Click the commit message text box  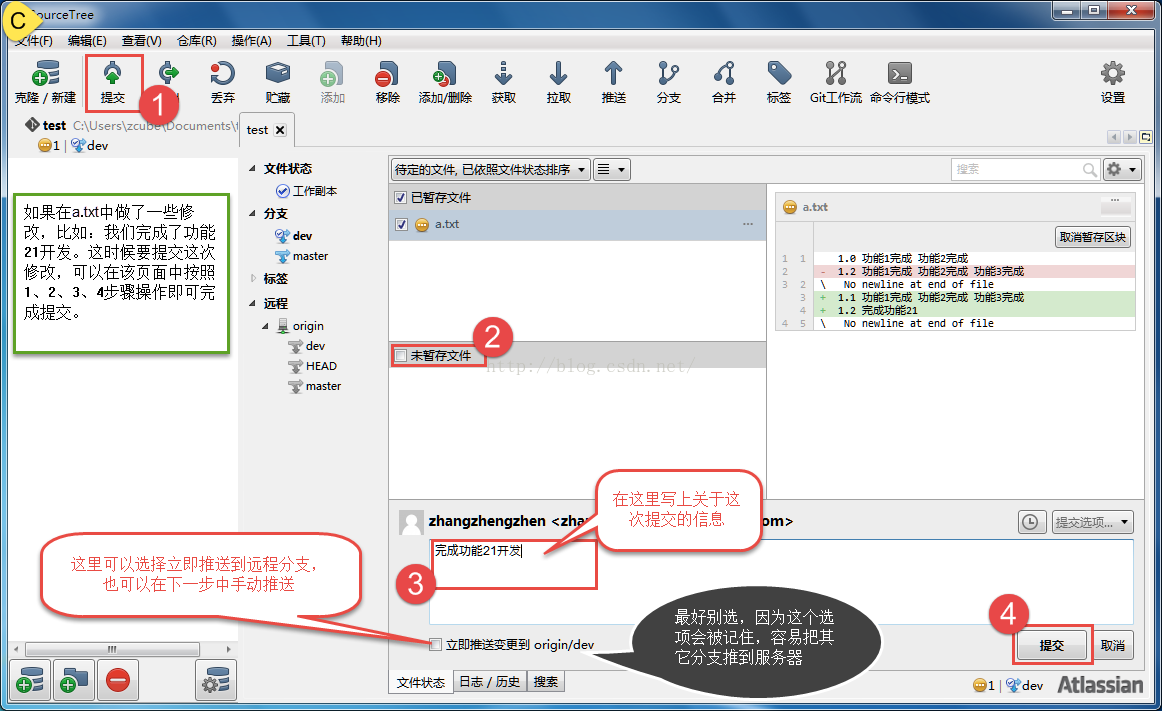point(781,582)
